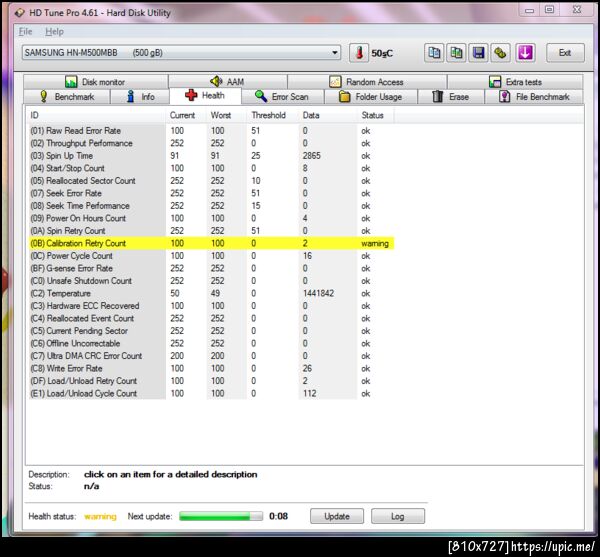Click the thermometer temperature icon
The image size is (600, 557).
(359, 53)
